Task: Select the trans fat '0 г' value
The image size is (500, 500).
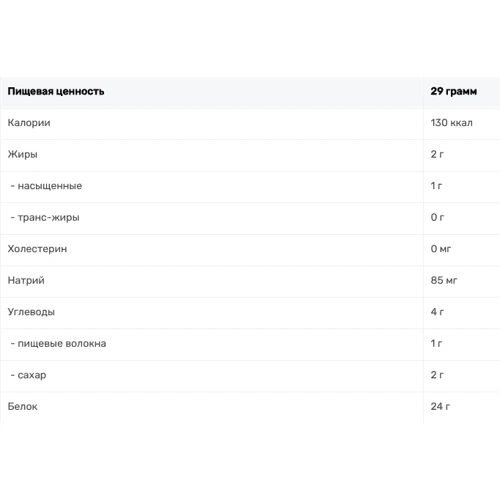Action: click(437, 217)
